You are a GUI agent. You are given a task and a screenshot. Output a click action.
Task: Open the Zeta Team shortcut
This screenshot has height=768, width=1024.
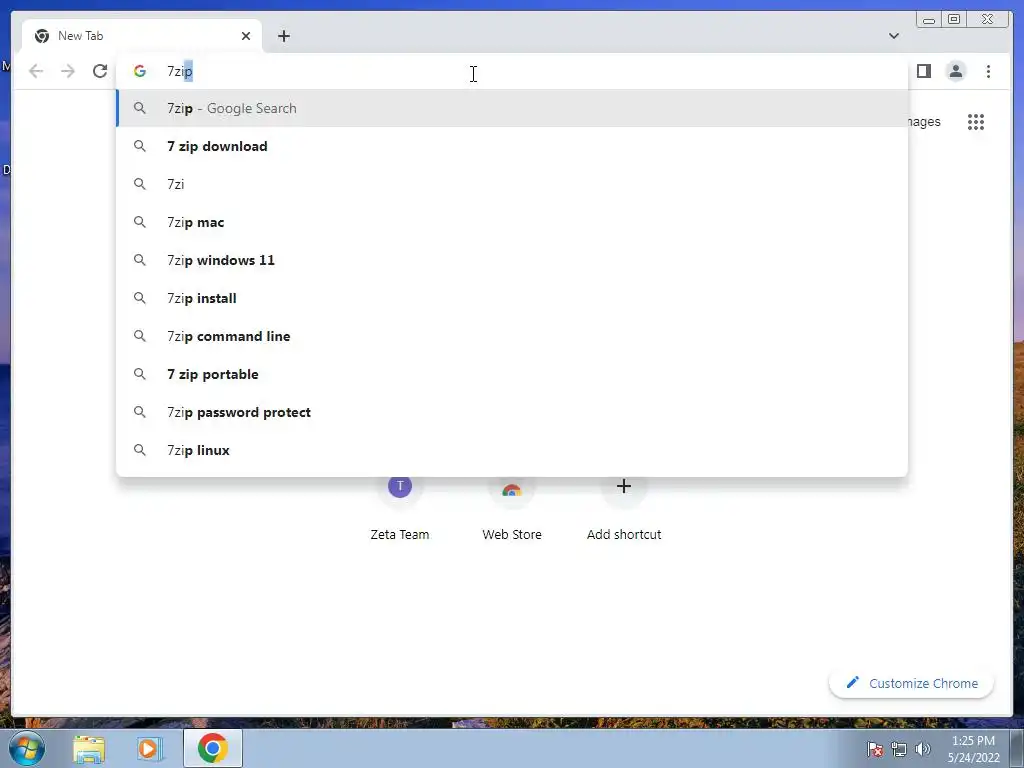tap(400, 509)
